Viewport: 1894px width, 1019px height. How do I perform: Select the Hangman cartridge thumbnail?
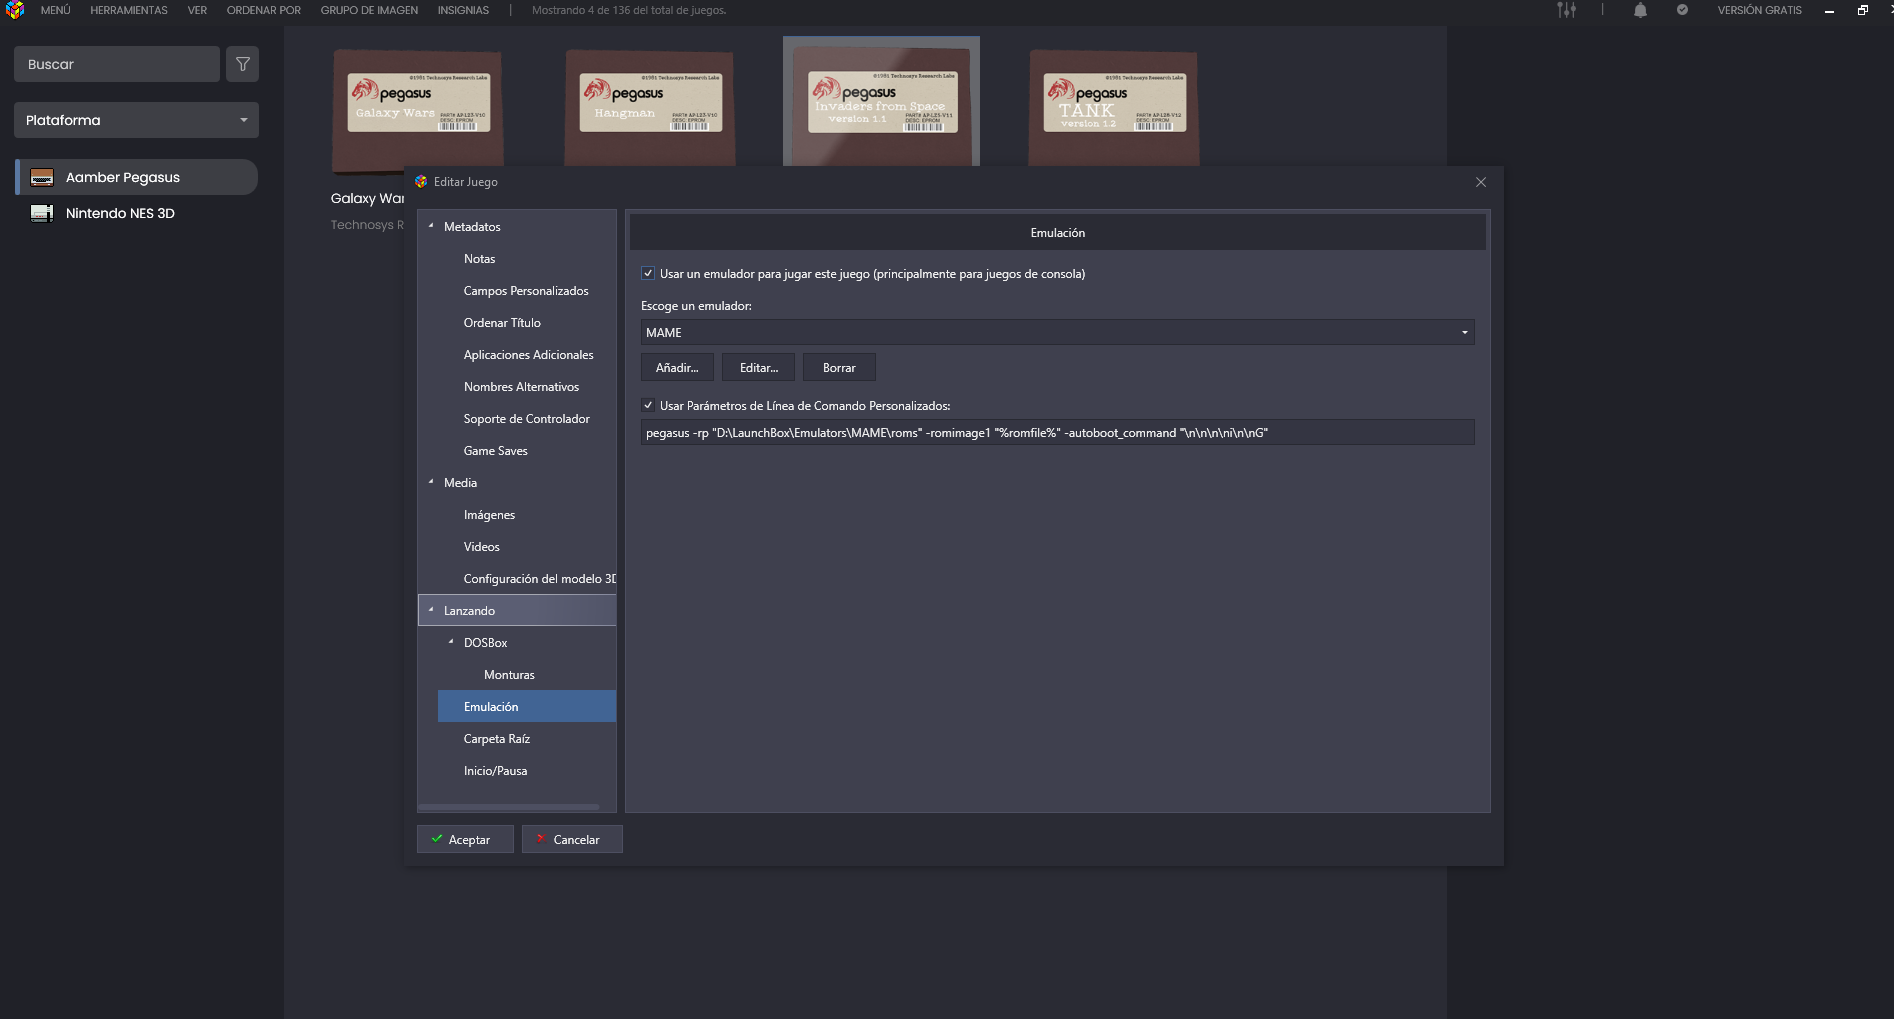tap(650, 108)
